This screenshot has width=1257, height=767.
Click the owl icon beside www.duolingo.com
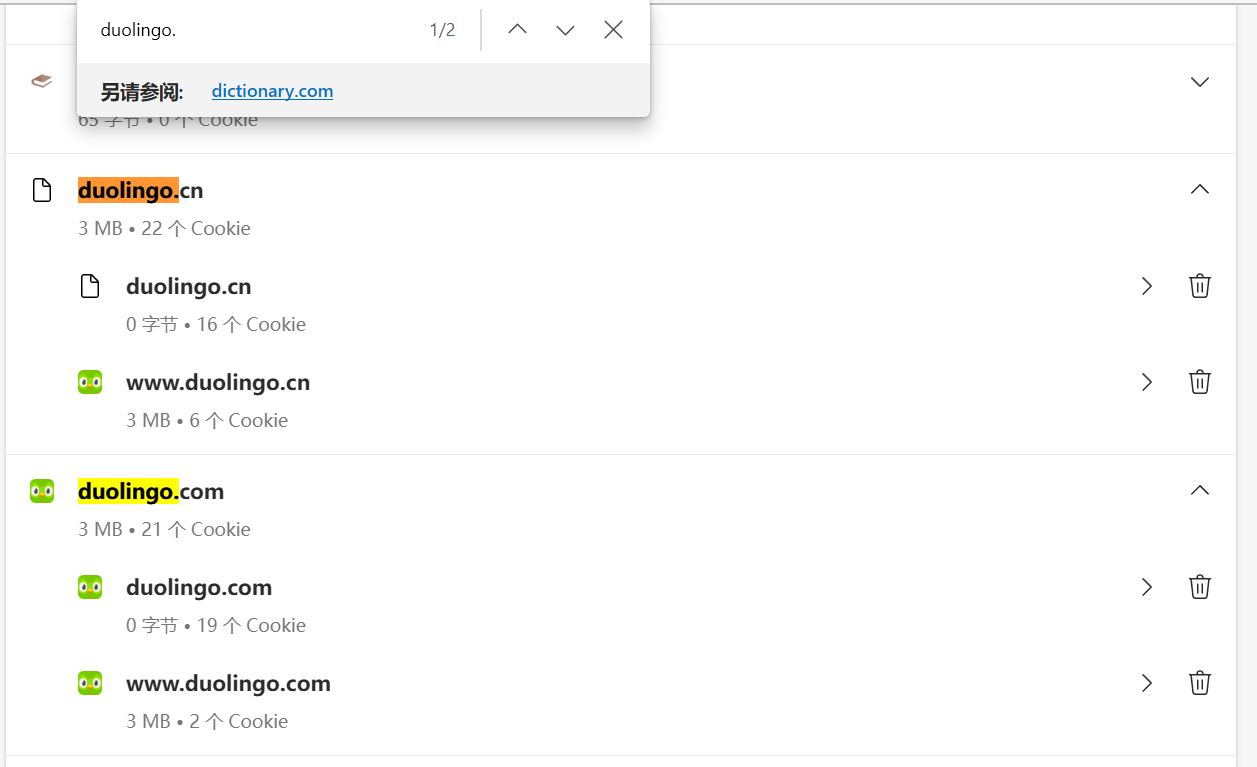pyautogui.click(x=90, y=683)
